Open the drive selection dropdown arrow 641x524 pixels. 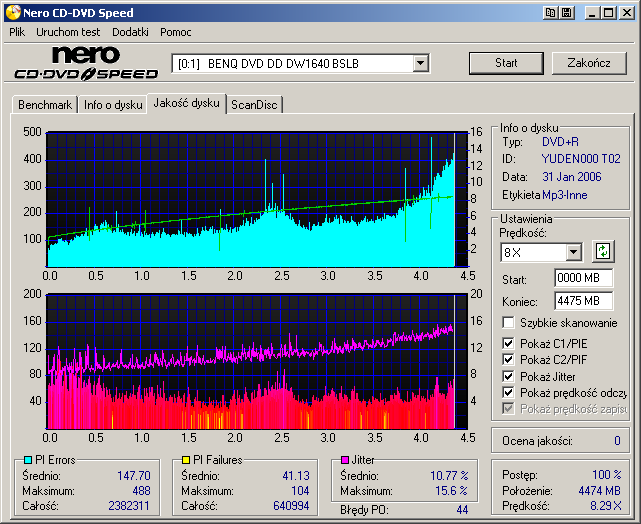[x=420, y=63]
